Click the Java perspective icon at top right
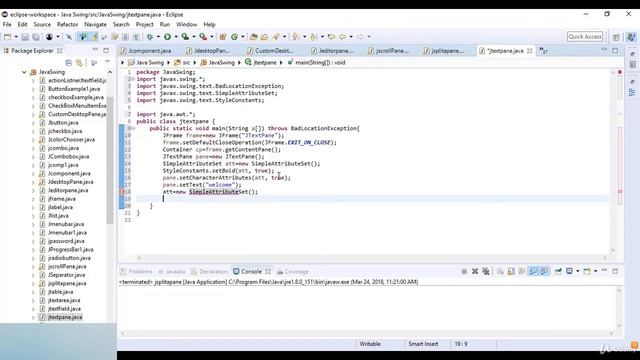640x360 pixels. point(631,37)
